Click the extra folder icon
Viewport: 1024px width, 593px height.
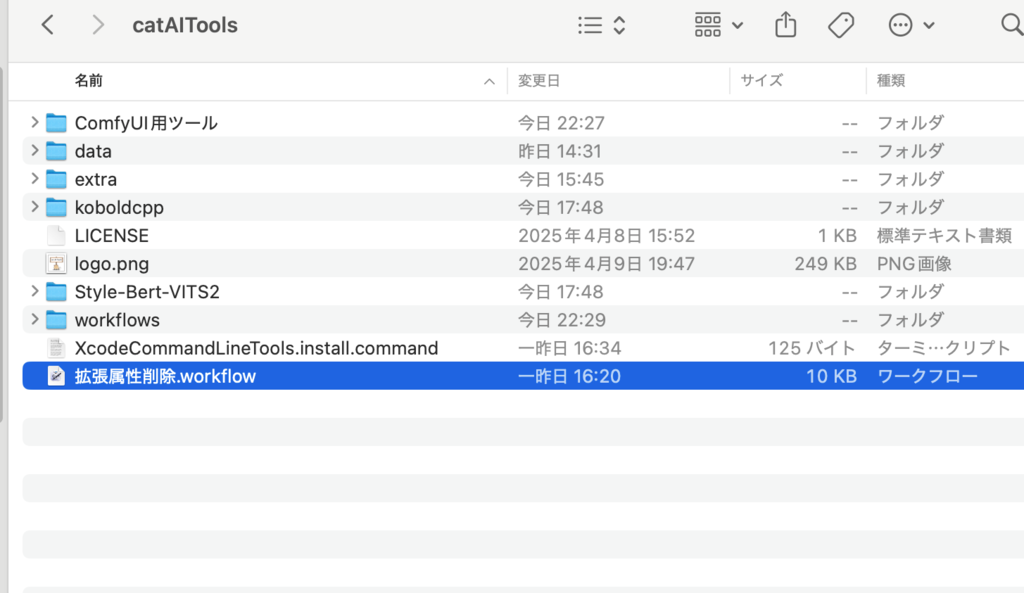(x=56, y=179)
